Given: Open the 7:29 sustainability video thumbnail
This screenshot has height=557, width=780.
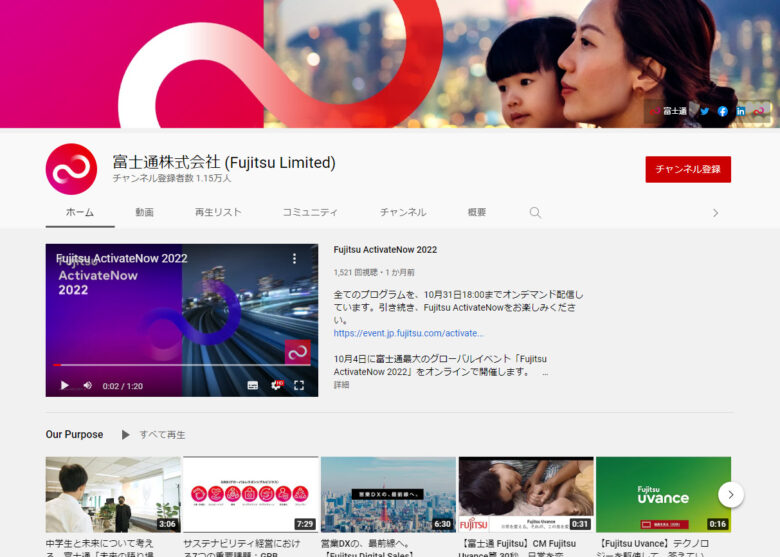Looking at the screenshot, I should [251, 495].
